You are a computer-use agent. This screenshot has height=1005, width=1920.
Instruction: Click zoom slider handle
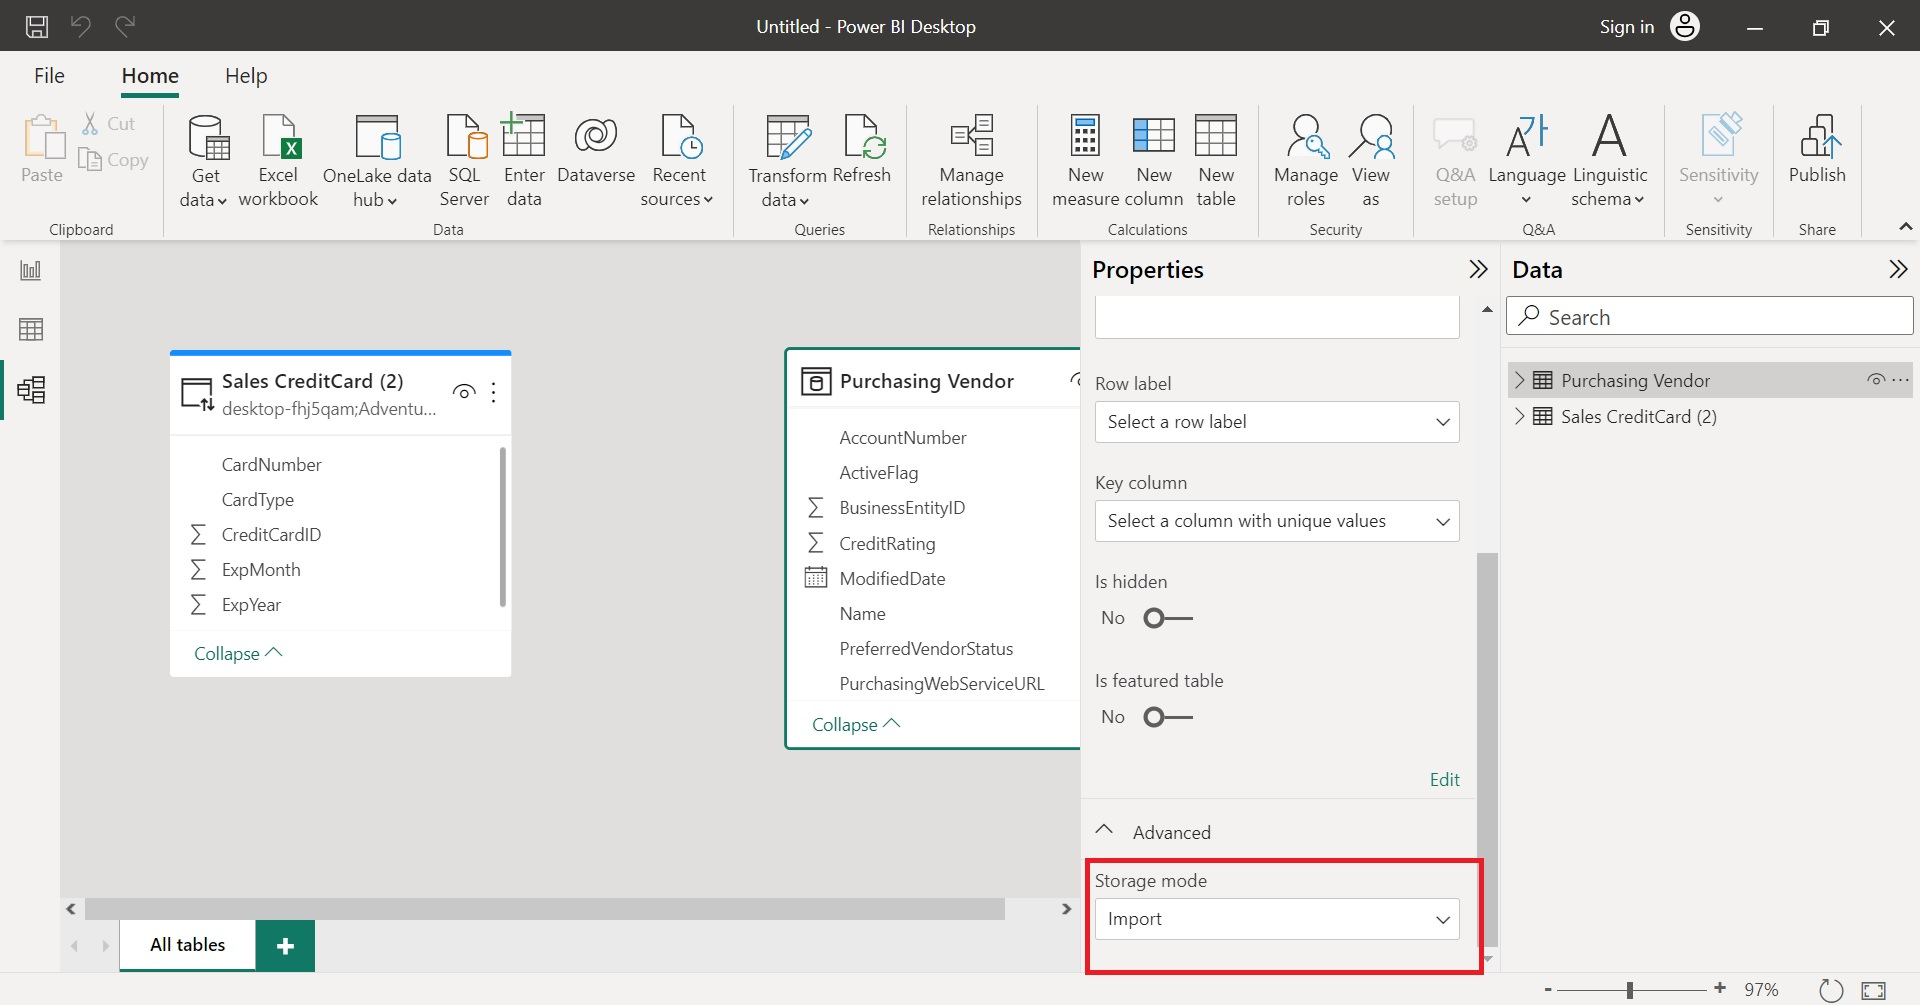point(1630,990)
